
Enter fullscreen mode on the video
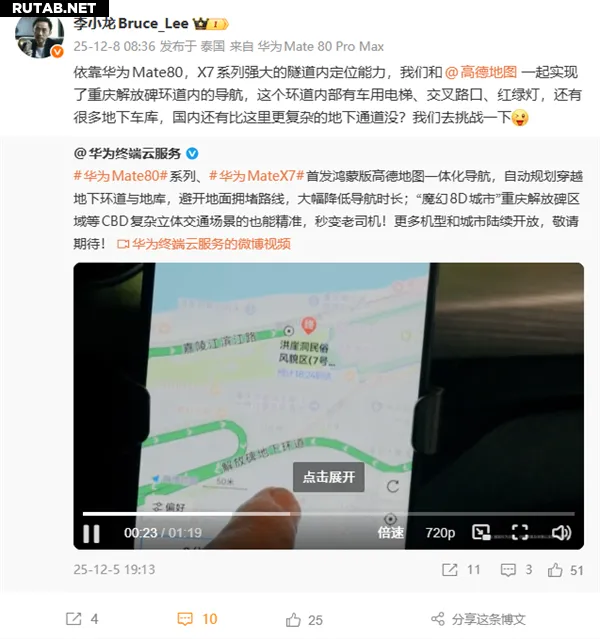520,532
